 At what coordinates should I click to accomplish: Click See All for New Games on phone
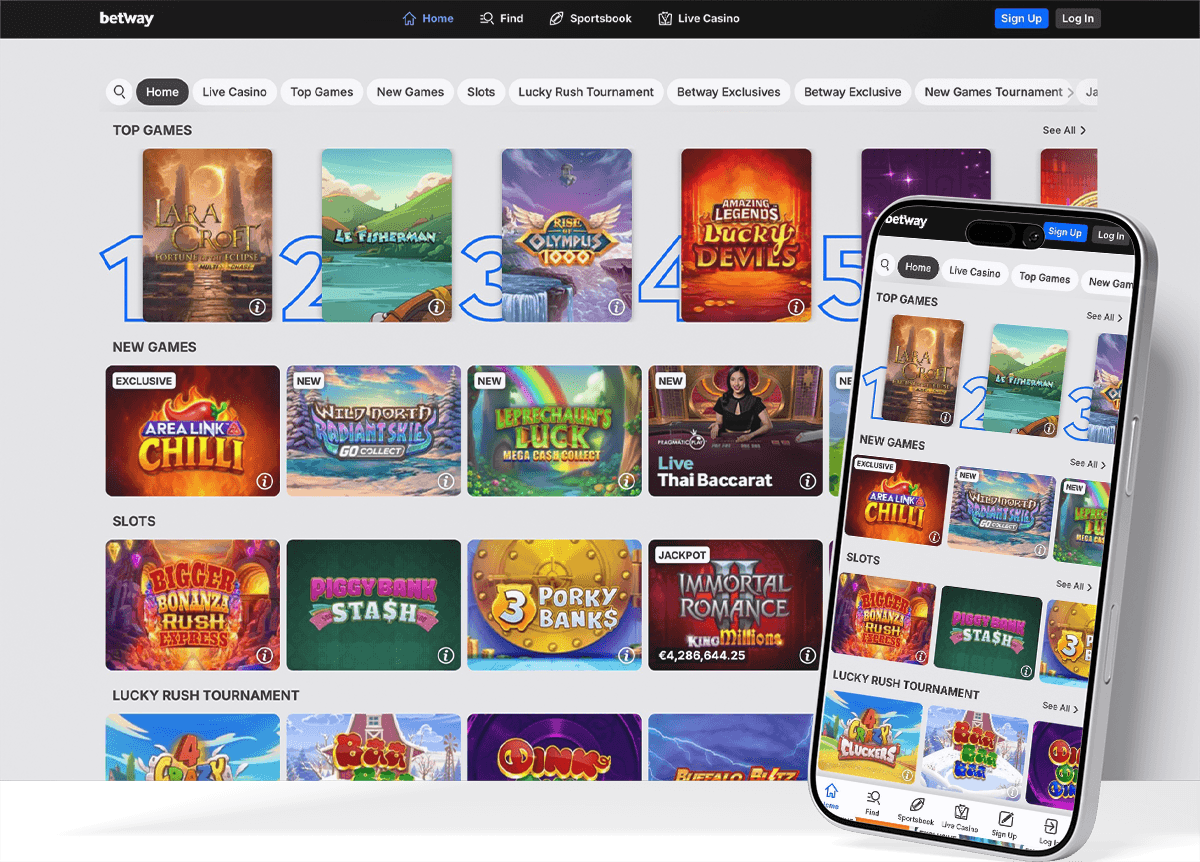pos(1088,464)
